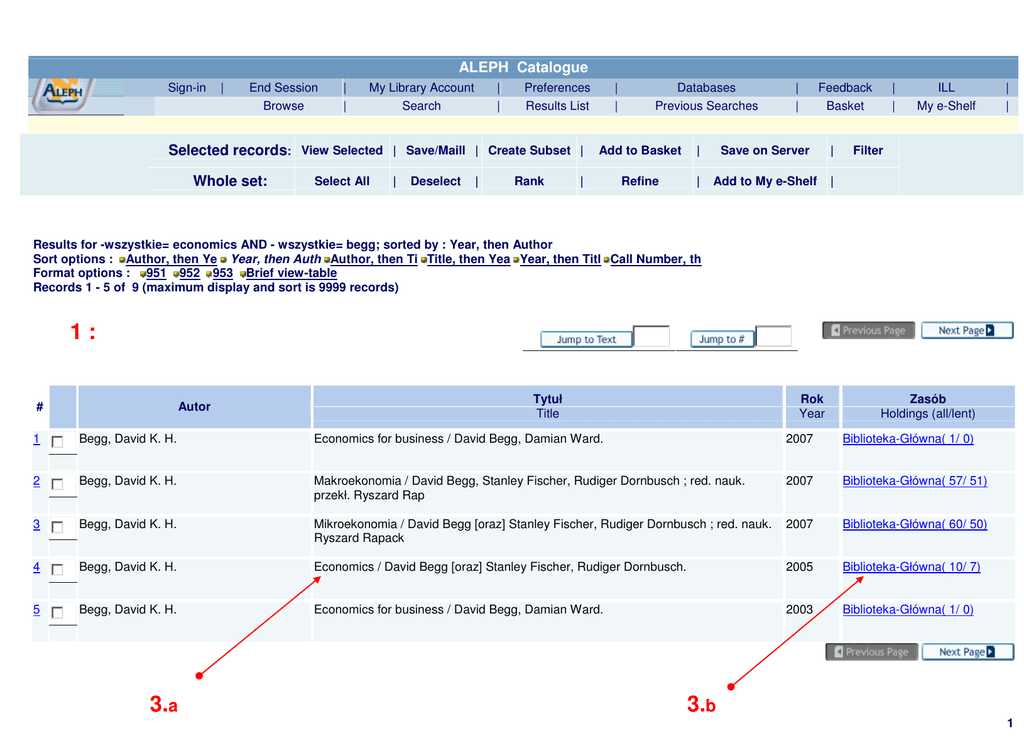Image resolution: width=1024 pixels, height=746 pixels.
Task: Sort results by Call Number
Action: [x=655, y=259]
